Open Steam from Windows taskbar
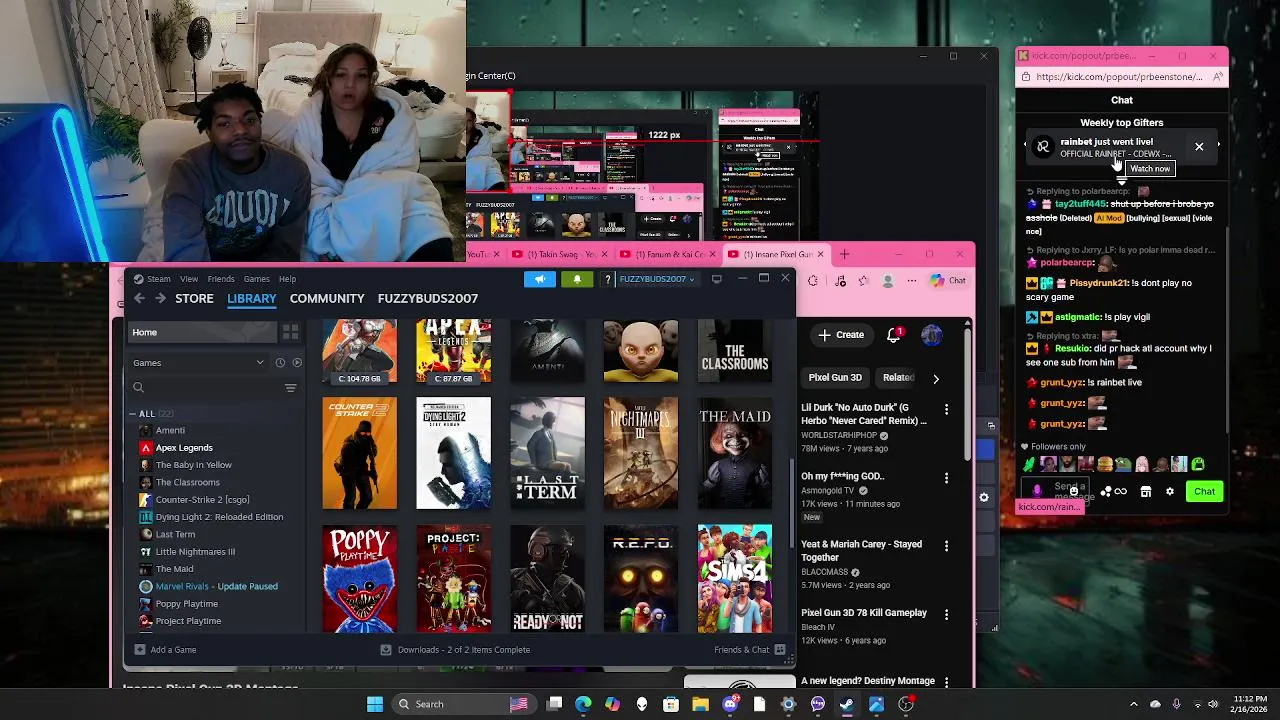This screenshot has width=1280, height=720. [847, 704]
